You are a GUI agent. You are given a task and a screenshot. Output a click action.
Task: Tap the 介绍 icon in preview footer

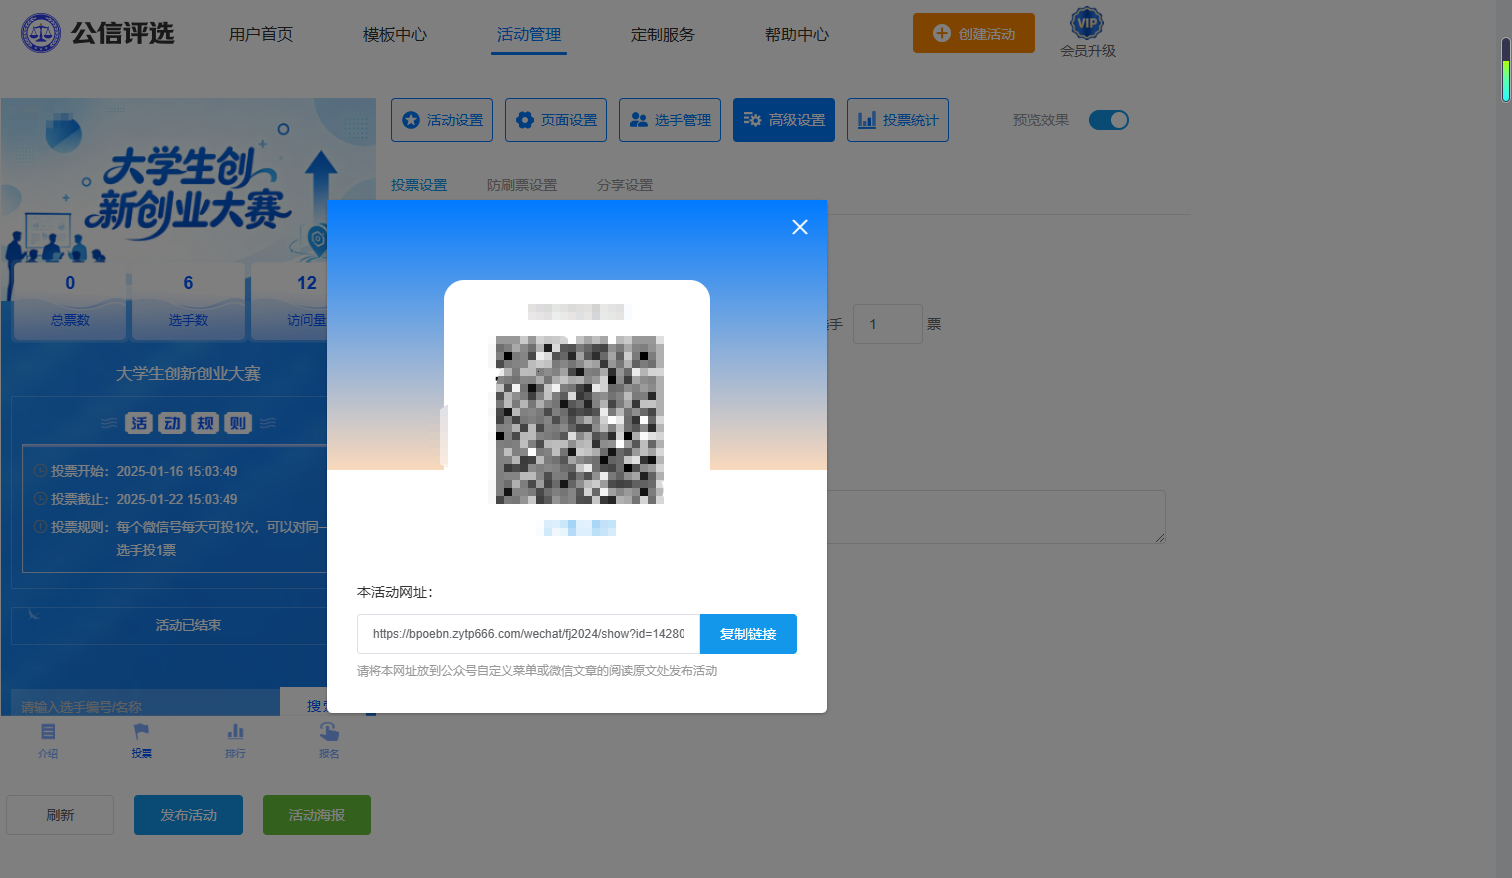coord(48,741)
